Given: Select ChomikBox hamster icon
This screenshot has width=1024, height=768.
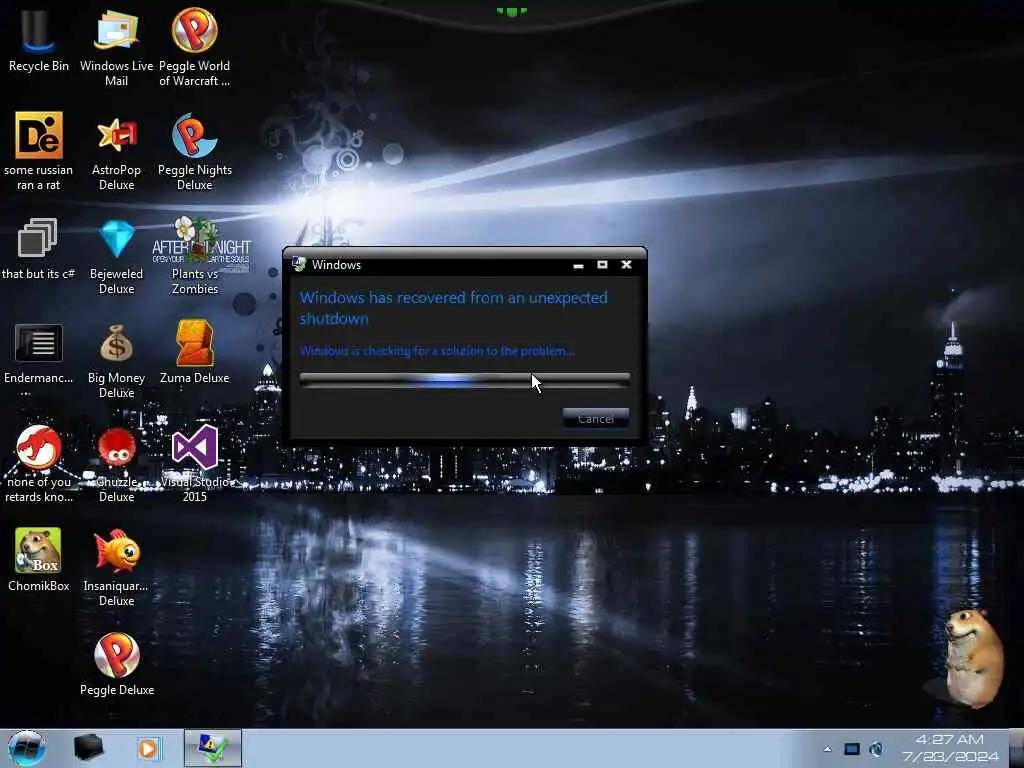Looking at the screenshot, I should tap(39, 560).
